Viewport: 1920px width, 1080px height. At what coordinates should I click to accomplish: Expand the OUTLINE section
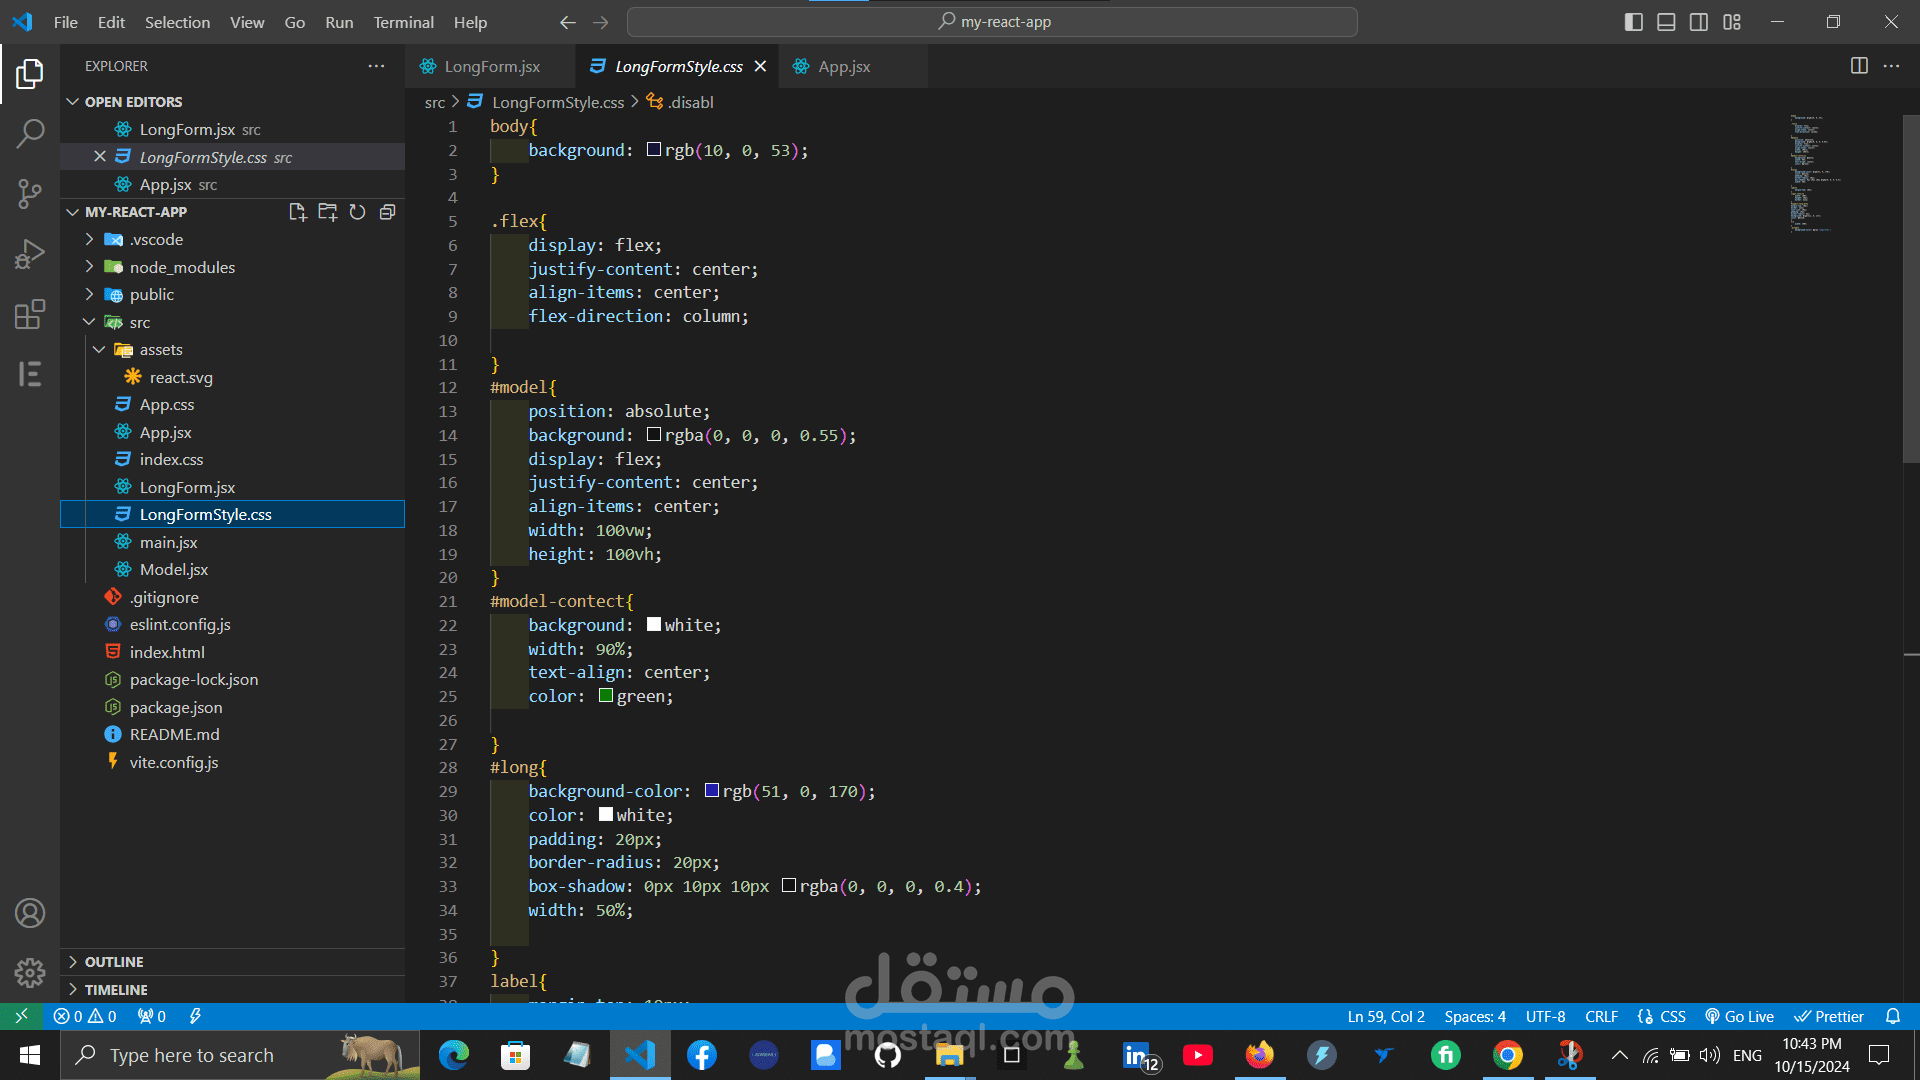click(x=114, y=962)
